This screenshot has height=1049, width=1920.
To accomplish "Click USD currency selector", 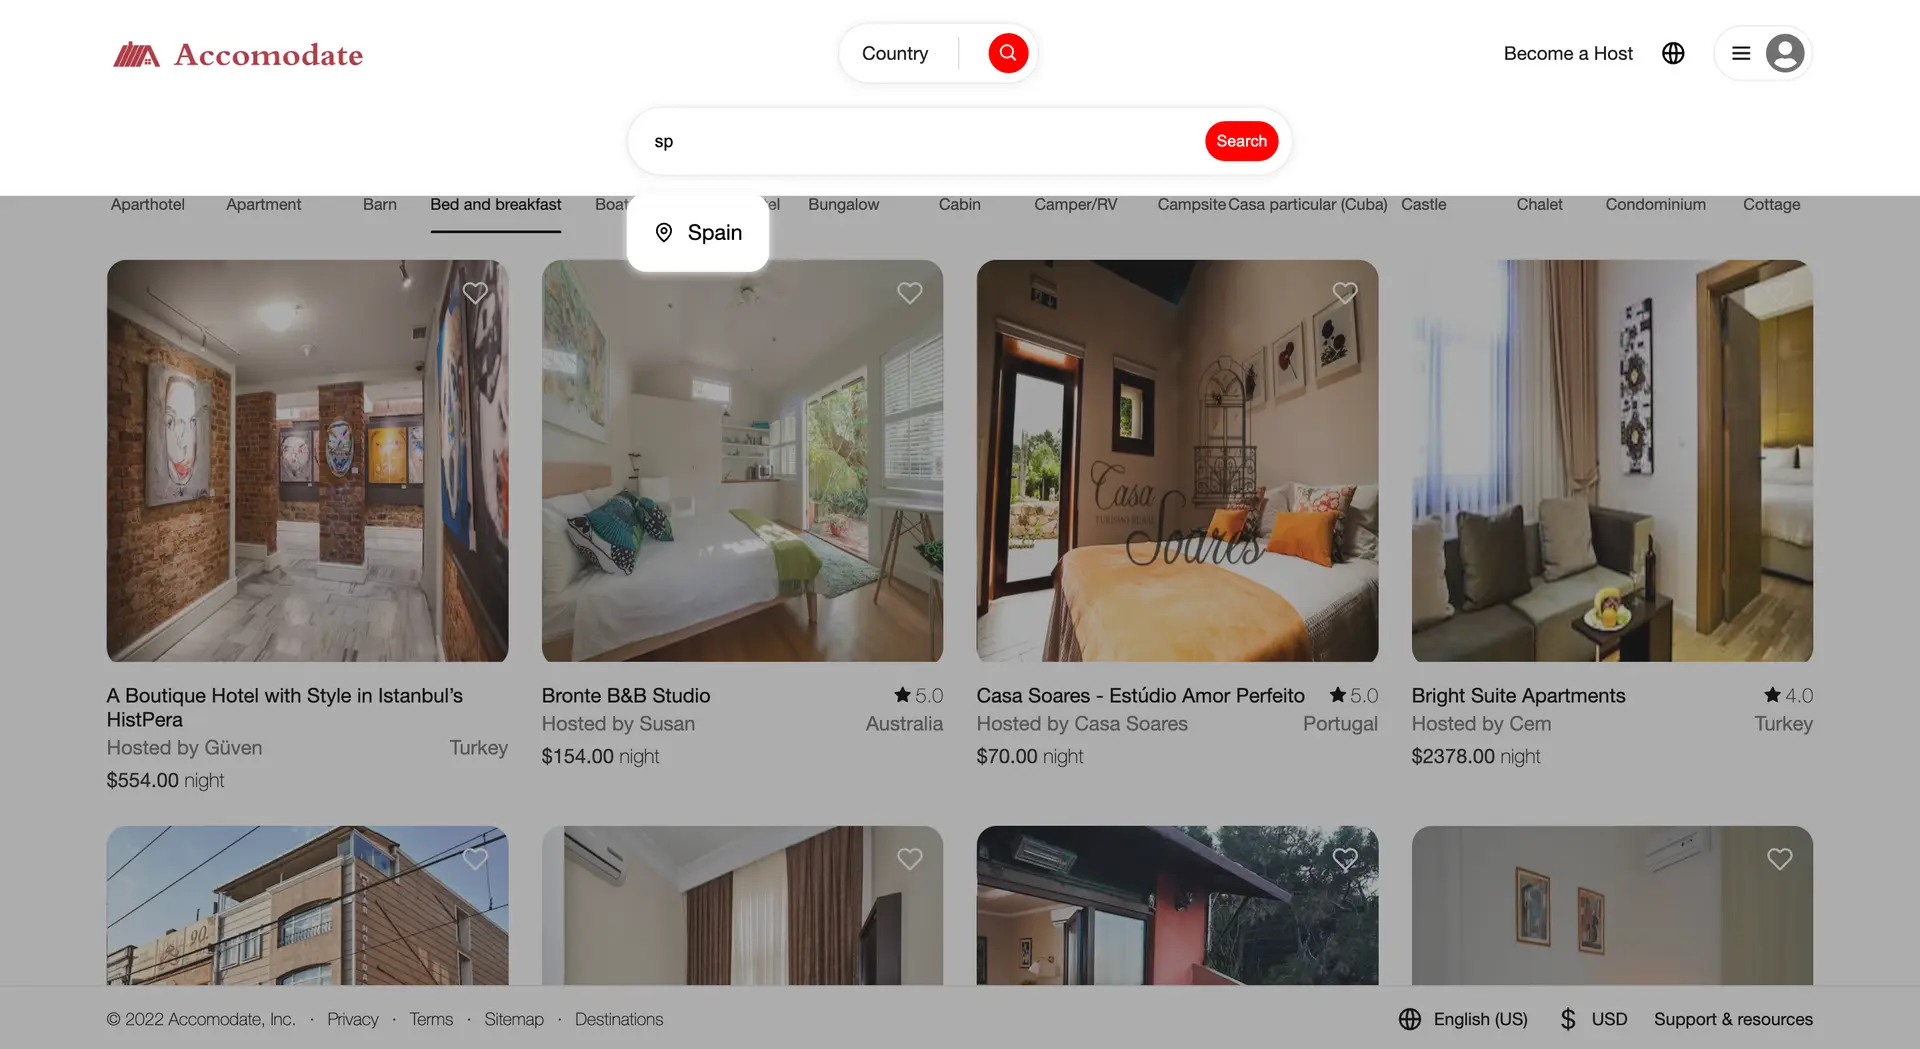I will point(1610,1019).
